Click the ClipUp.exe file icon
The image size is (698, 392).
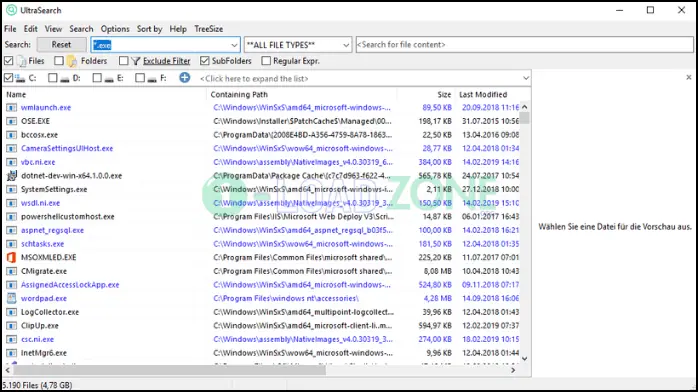[x=12, y=326]
